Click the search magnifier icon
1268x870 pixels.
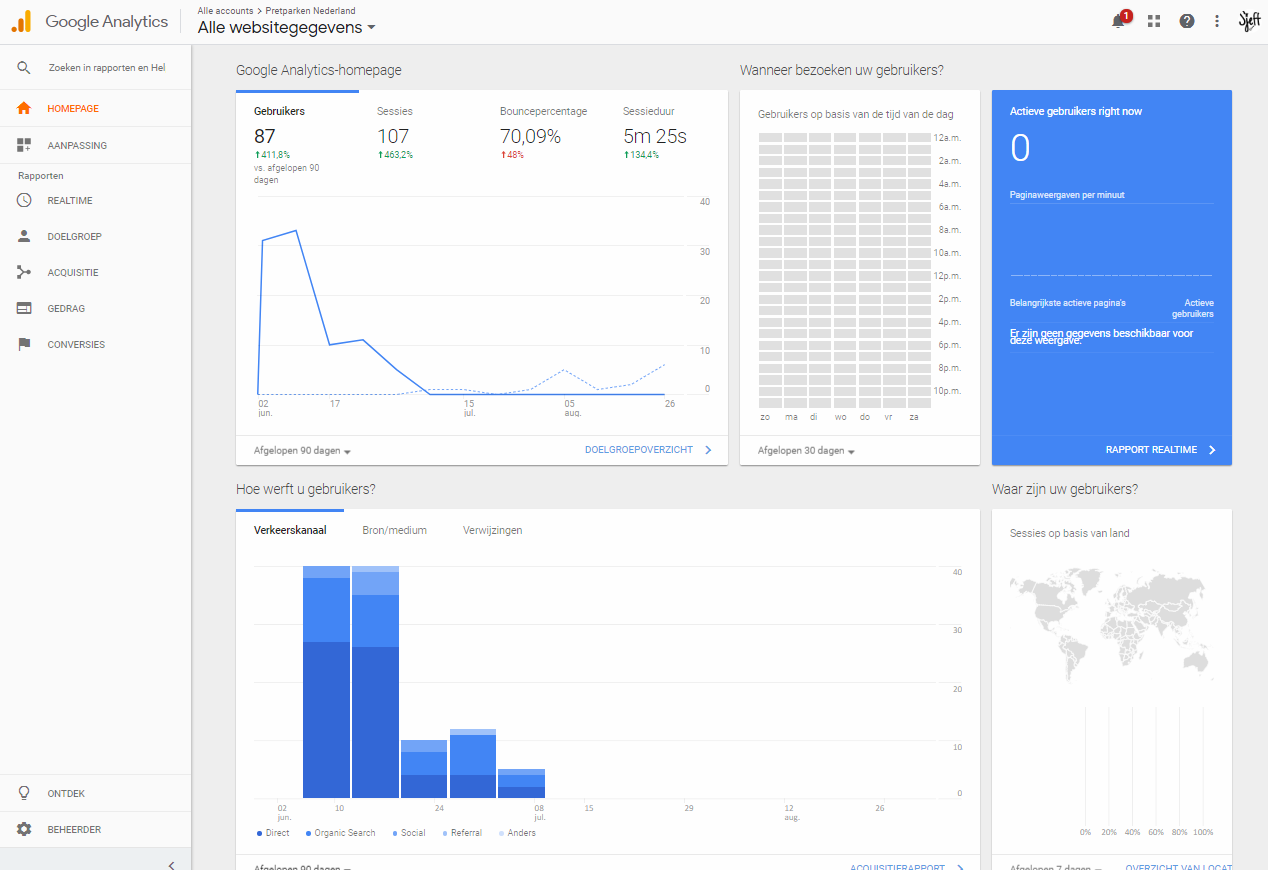pos(24,68)
